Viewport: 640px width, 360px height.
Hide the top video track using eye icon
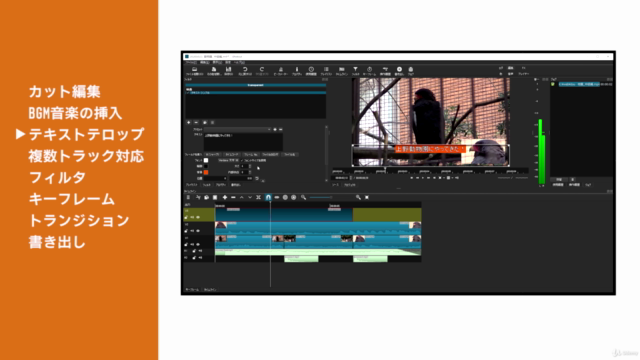(x=198, y=218)
